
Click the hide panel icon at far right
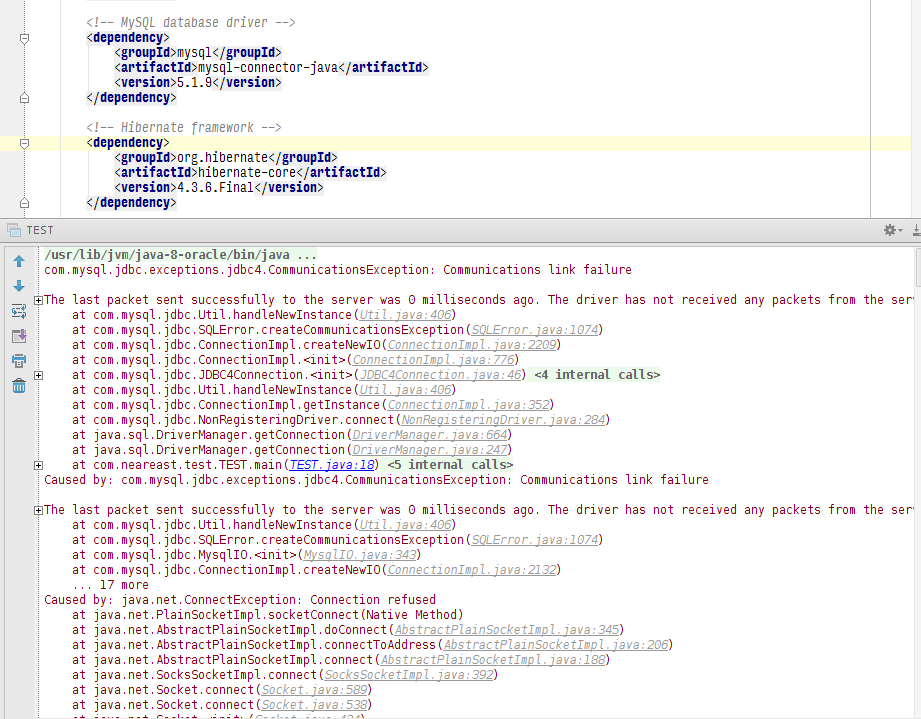(x=916, y=230)
